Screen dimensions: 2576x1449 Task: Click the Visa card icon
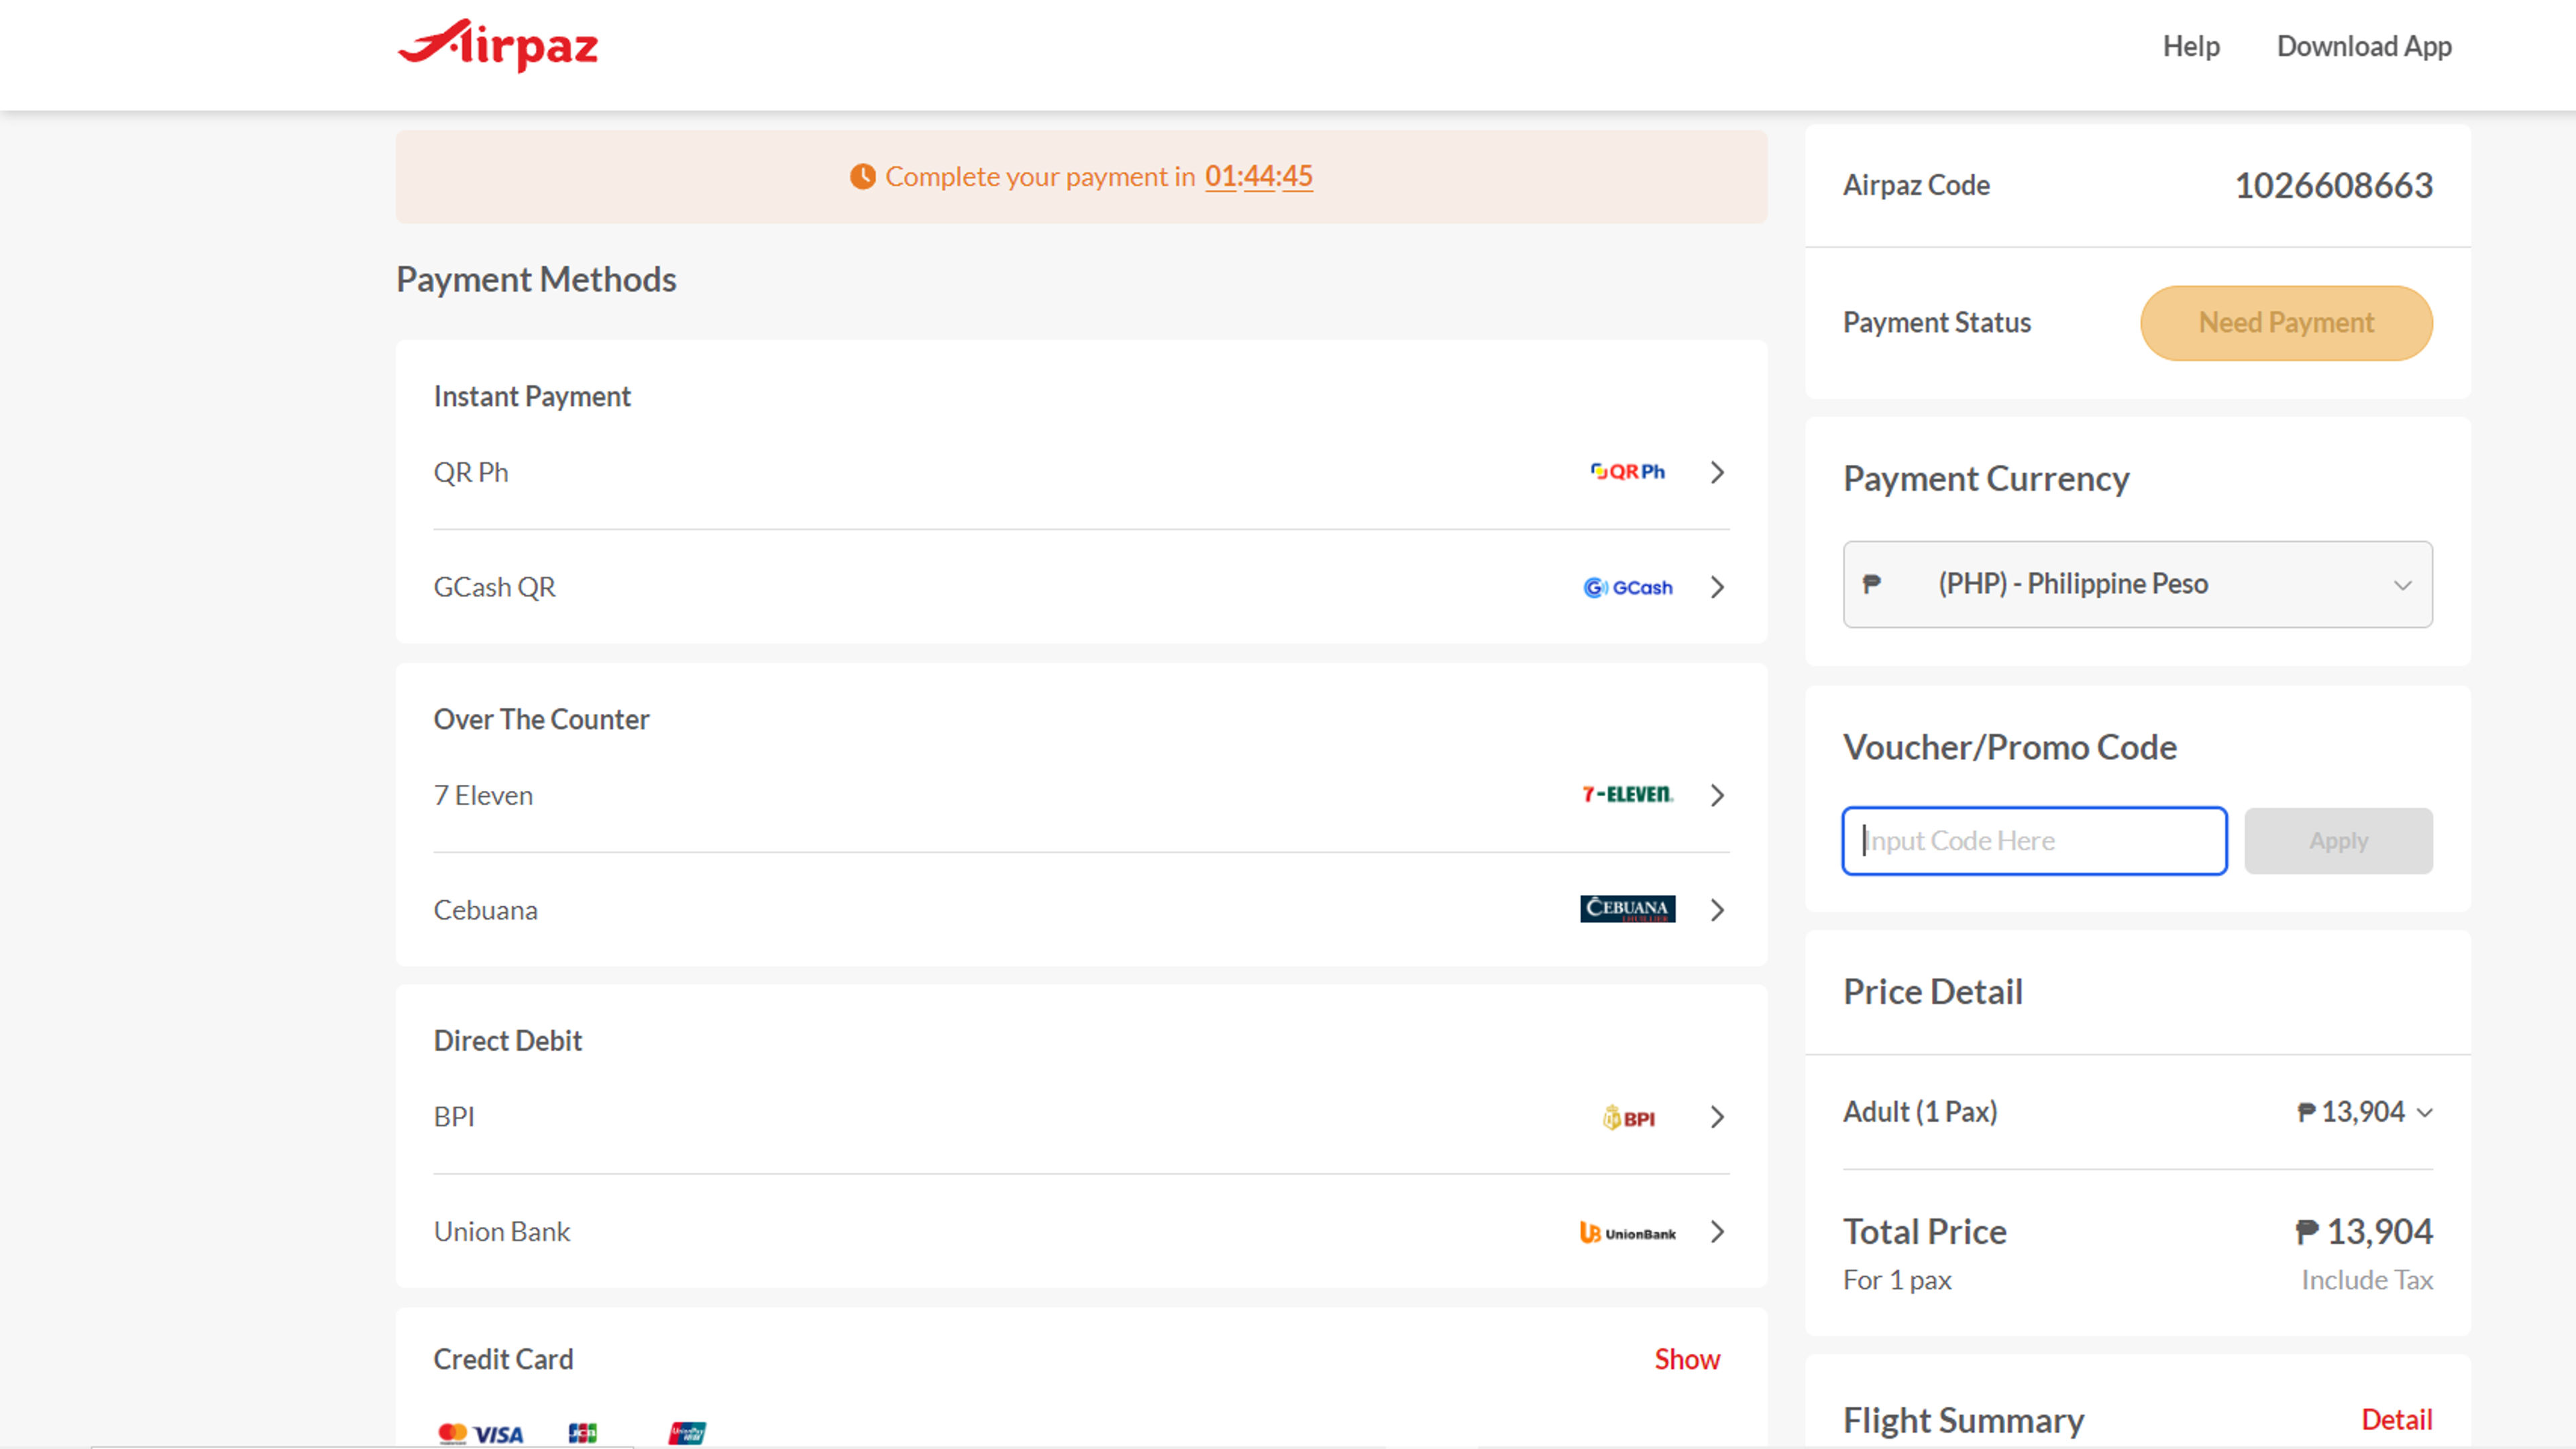point(499,1432)
